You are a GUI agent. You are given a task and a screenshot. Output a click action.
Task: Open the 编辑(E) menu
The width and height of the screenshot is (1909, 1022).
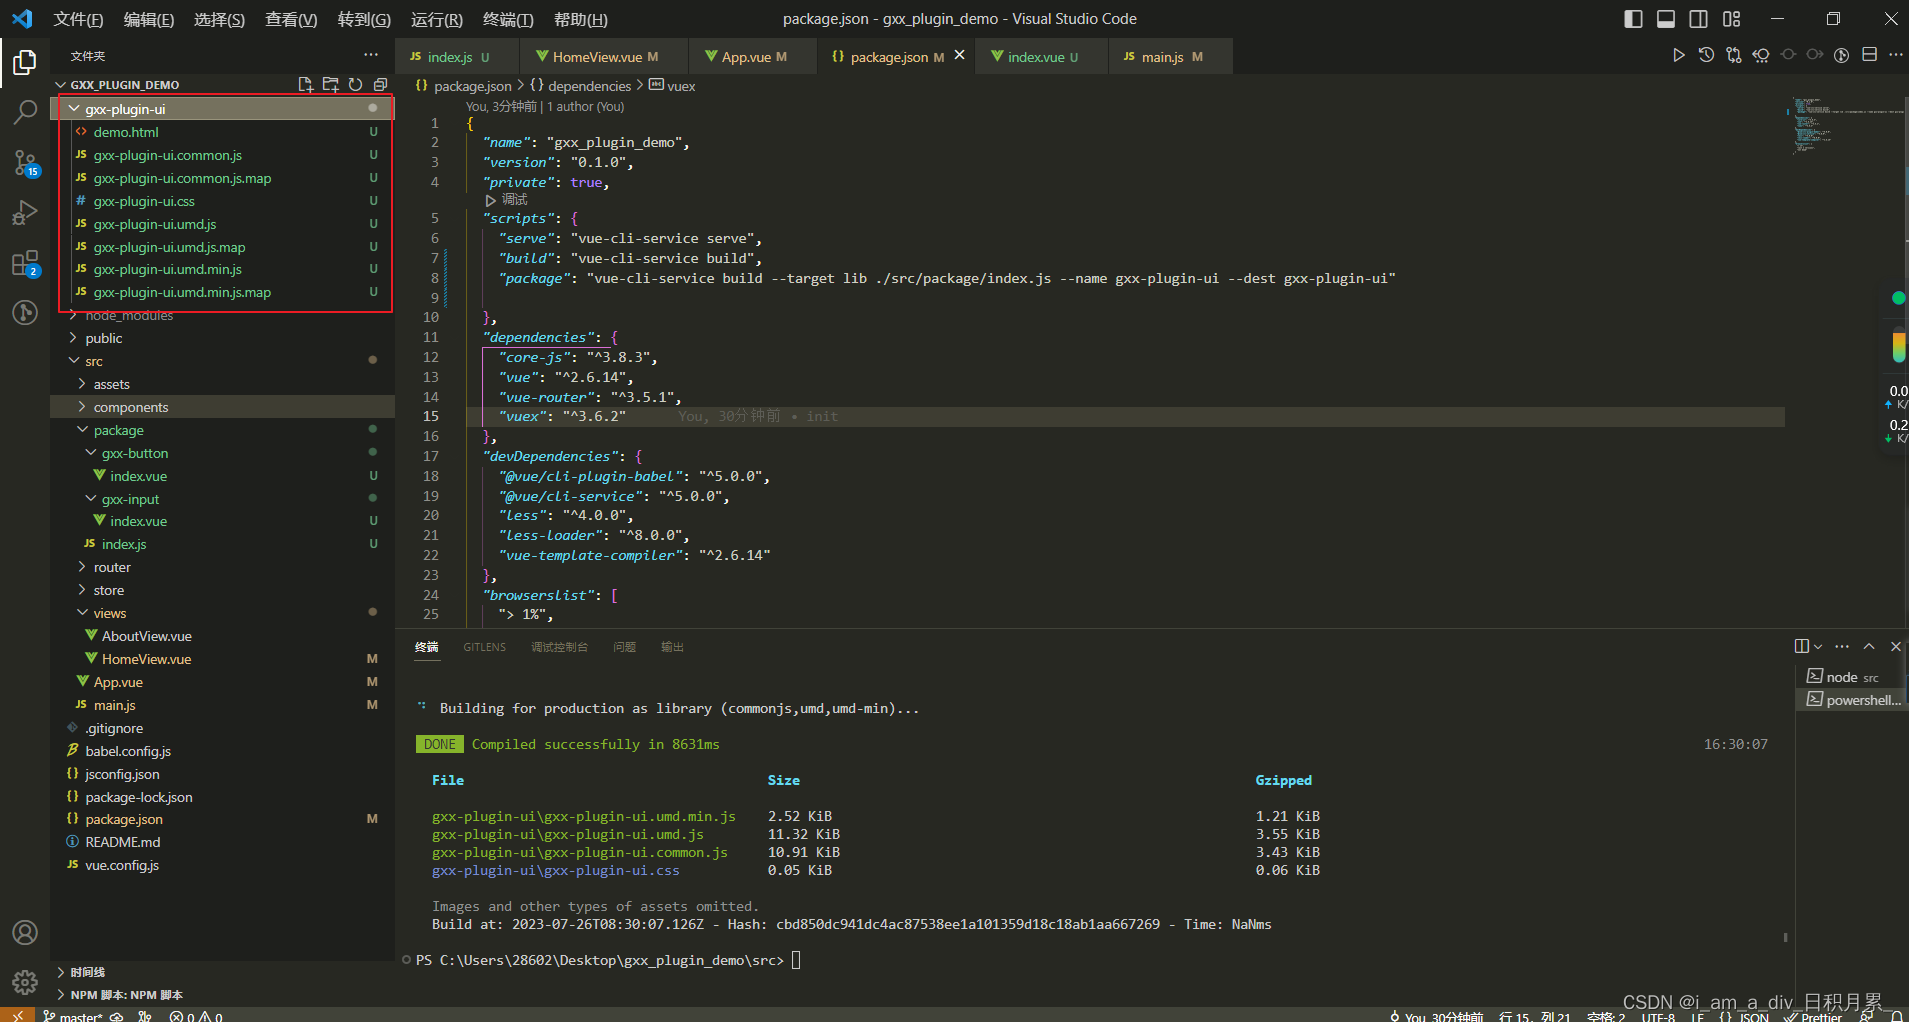coord(149,19)
